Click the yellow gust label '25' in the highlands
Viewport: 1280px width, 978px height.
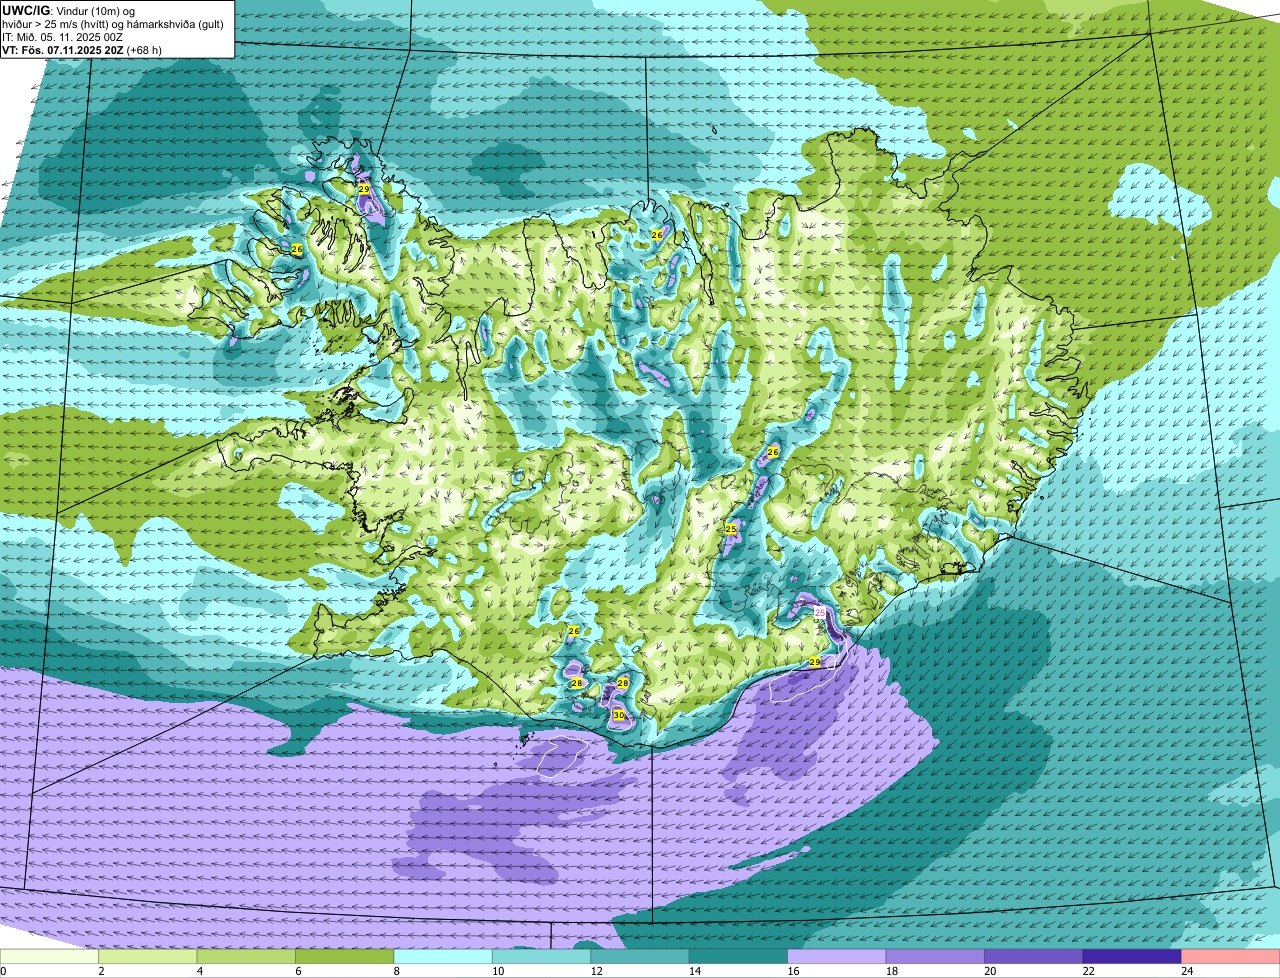731,528
